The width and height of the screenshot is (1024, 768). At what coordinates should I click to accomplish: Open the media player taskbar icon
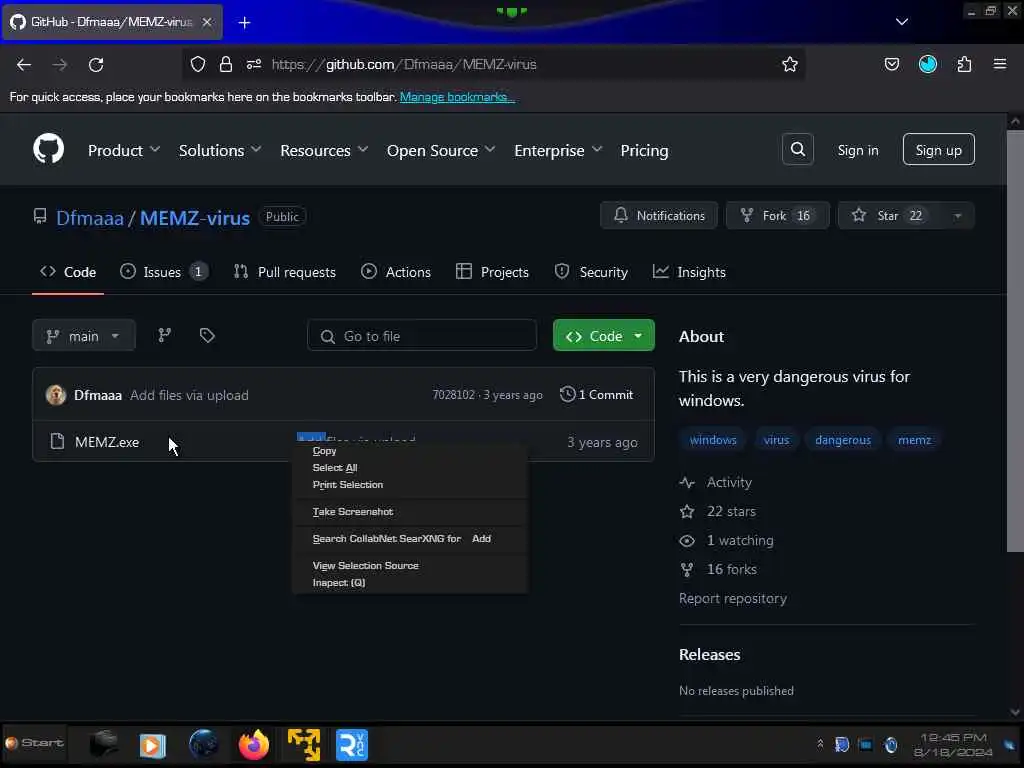(x=152, y=745)
